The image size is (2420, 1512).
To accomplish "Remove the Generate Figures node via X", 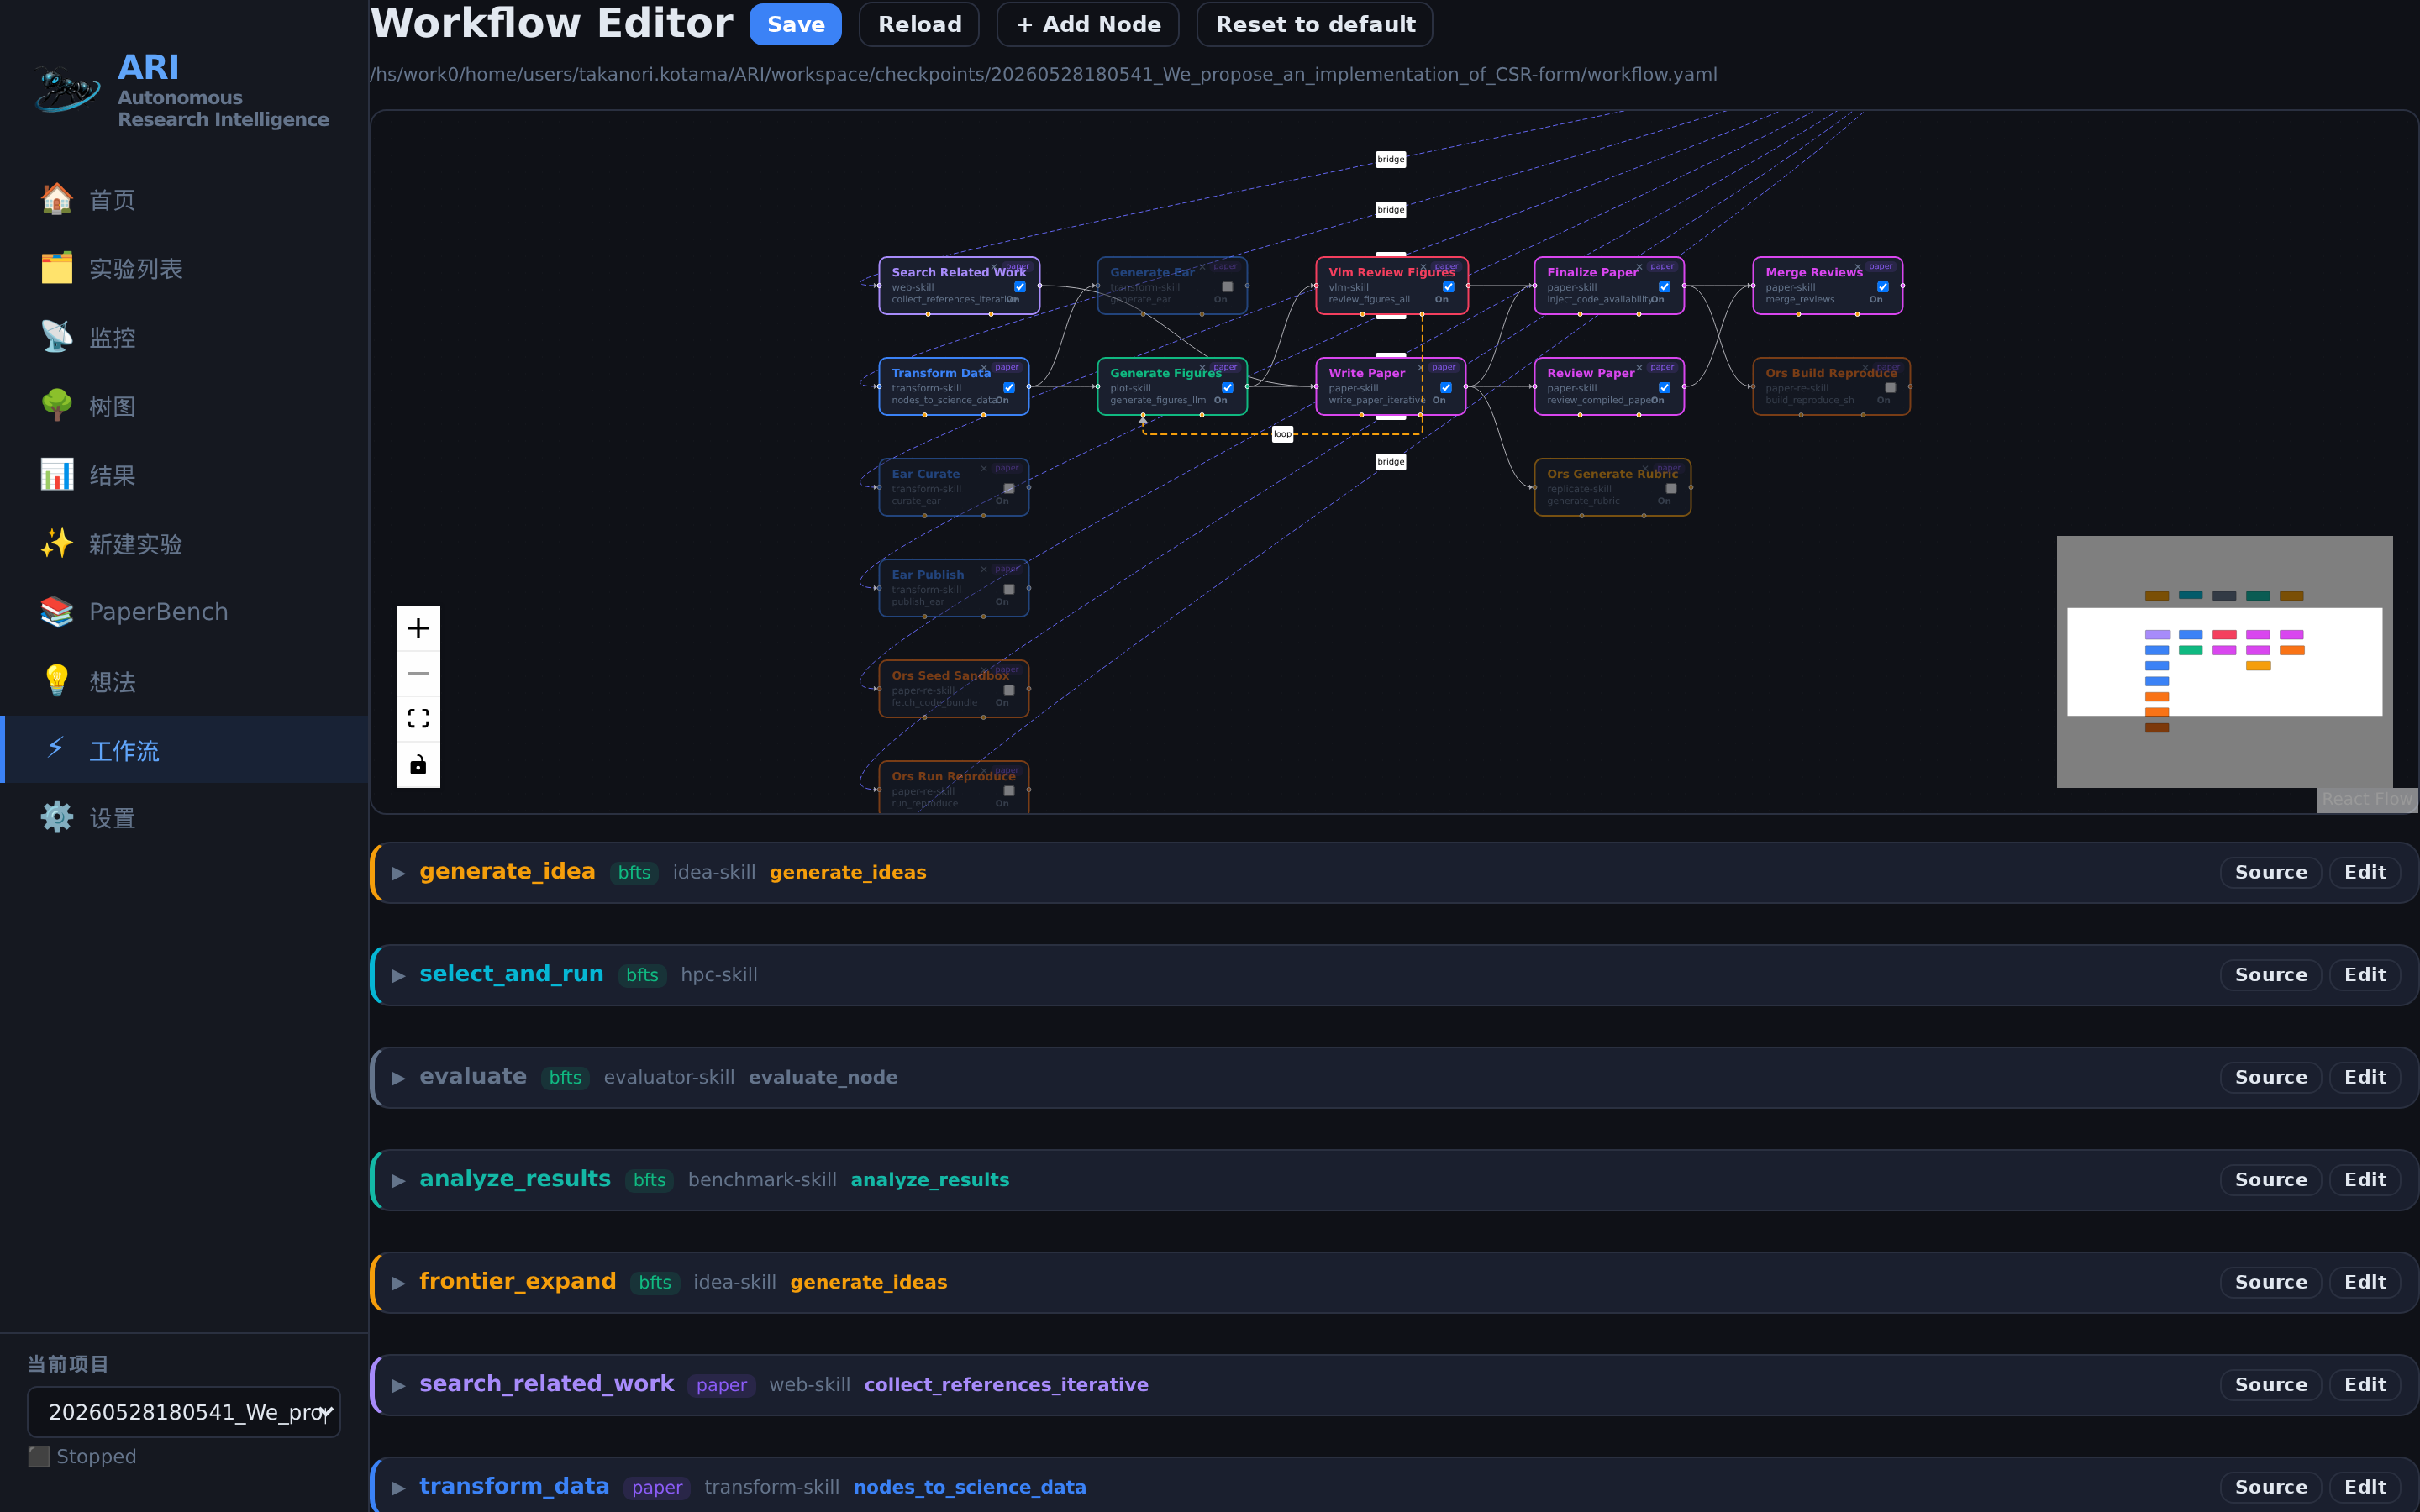I will click(1202, 368).
